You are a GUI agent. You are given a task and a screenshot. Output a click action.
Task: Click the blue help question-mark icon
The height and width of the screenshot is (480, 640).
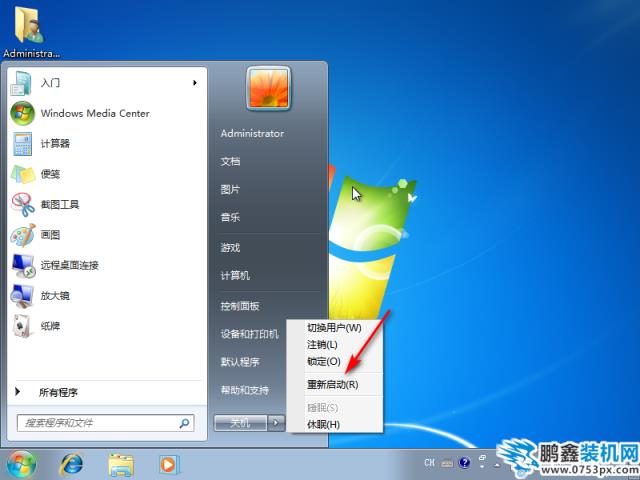pyautogui.click(x=464, y=462)
